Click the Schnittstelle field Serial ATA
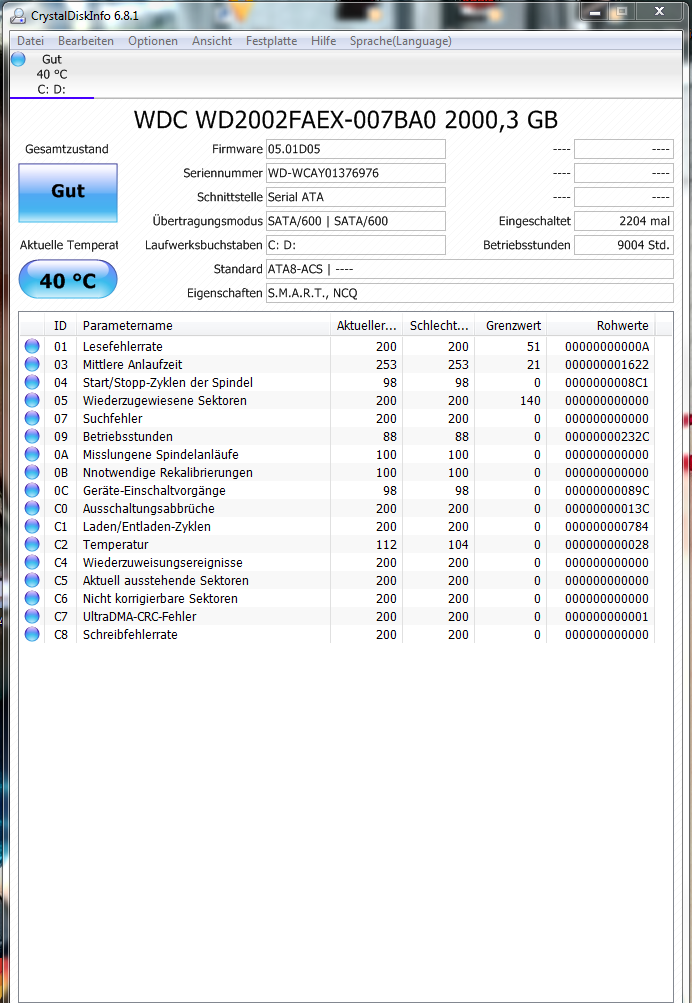 [356, 197]
